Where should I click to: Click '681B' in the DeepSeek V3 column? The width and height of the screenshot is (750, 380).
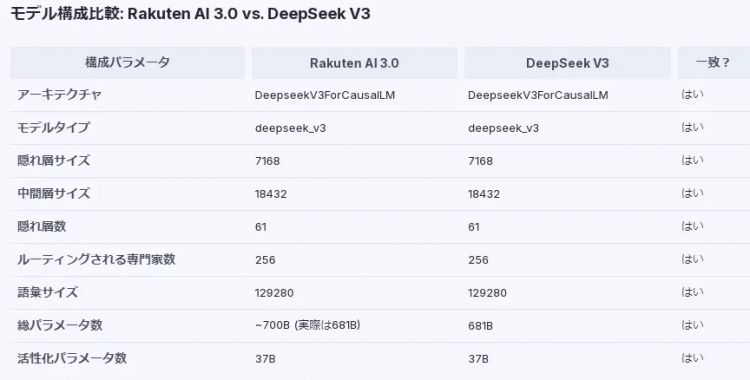[x=481, y=326]
